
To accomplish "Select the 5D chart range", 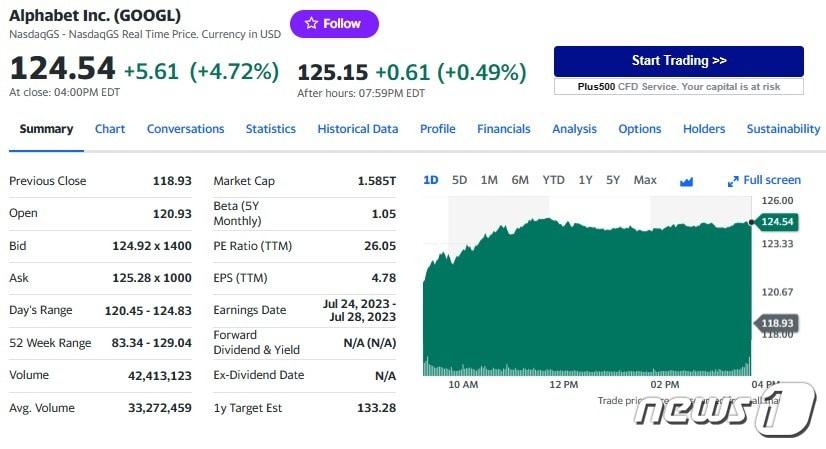I will click(459, 180).
